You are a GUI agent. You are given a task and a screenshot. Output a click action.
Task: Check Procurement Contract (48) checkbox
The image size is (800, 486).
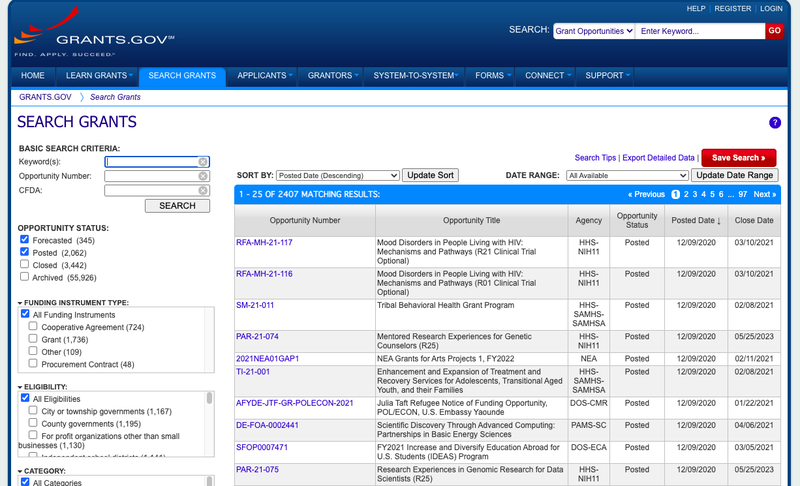point(33,363)
